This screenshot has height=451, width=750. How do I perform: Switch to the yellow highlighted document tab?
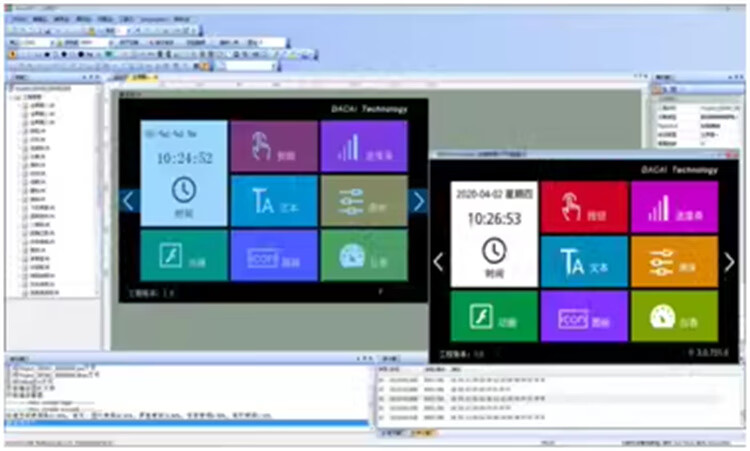click(143, 77)
